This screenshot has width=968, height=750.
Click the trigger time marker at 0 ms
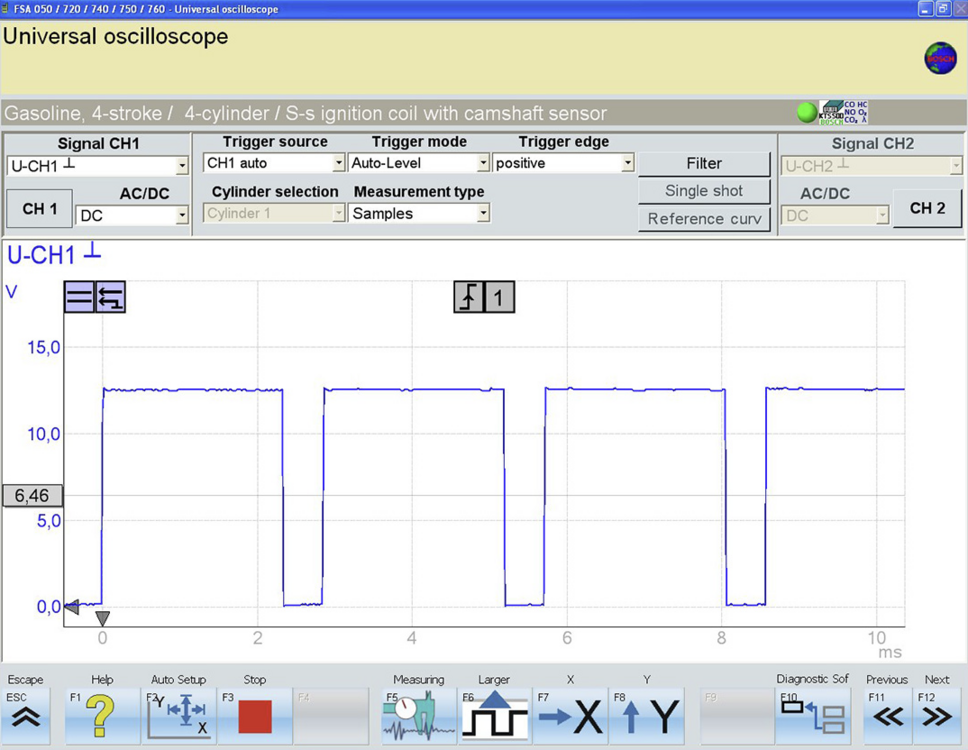tap(102, 618)
